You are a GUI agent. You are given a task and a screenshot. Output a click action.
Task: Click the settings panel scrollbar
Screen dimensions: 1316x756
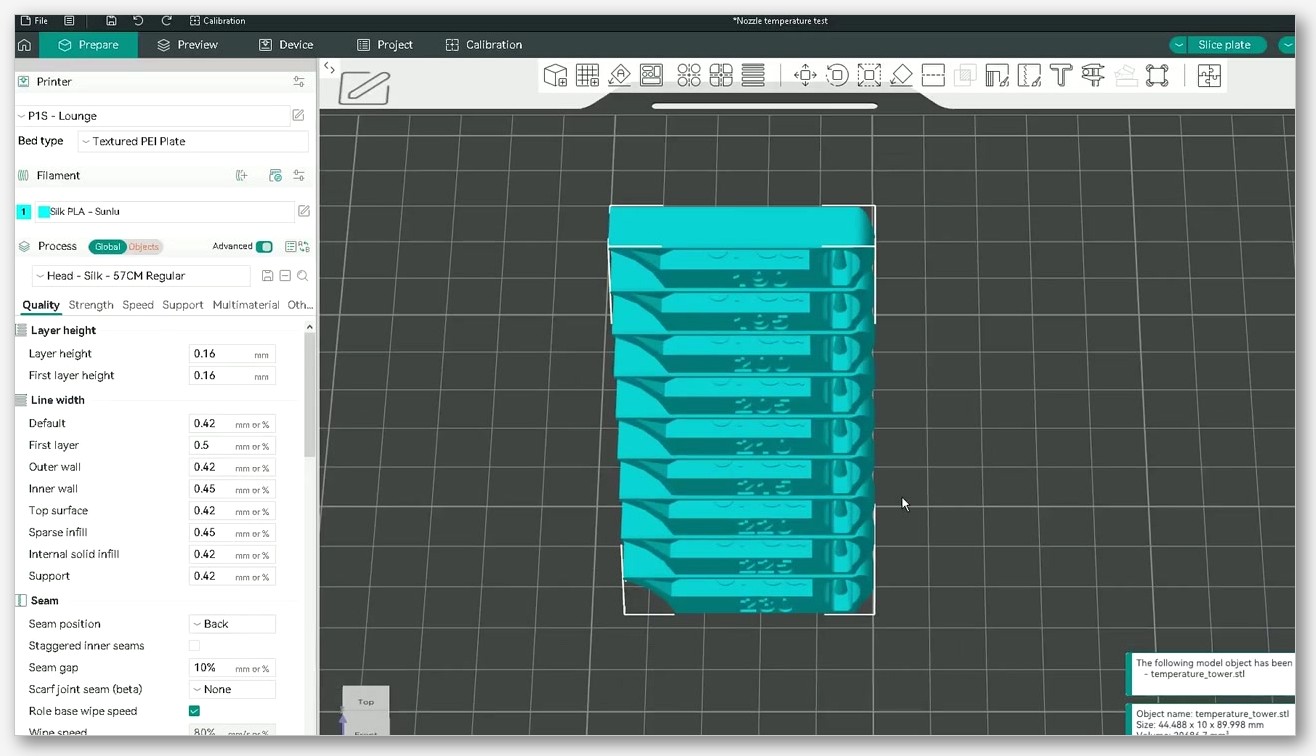click(310, 395)
